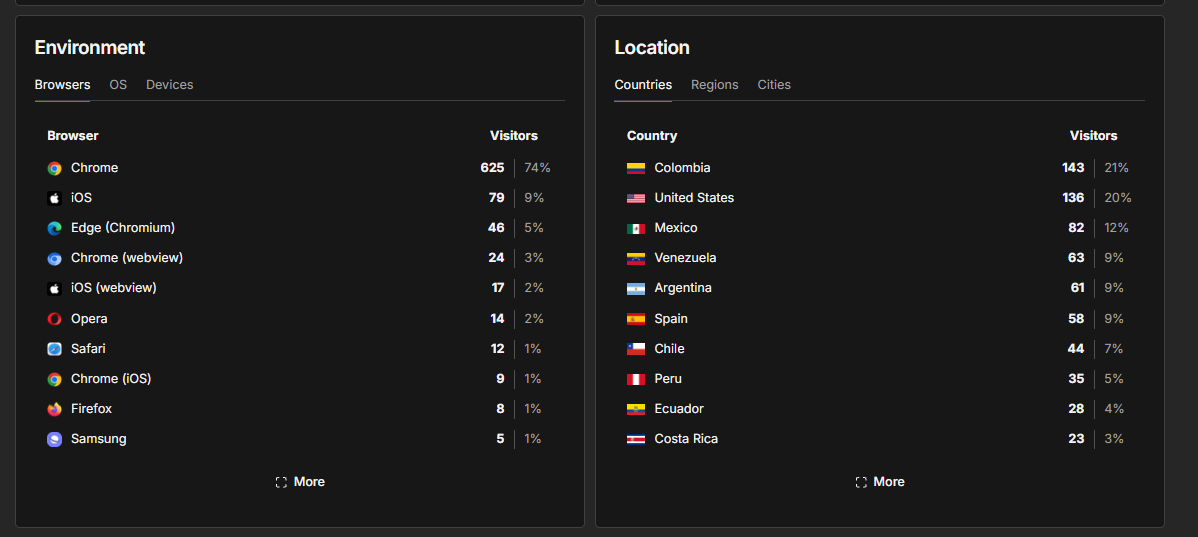1198x537 pixels.
Task: Select the Countries tab
Action: tap(643, 85)
